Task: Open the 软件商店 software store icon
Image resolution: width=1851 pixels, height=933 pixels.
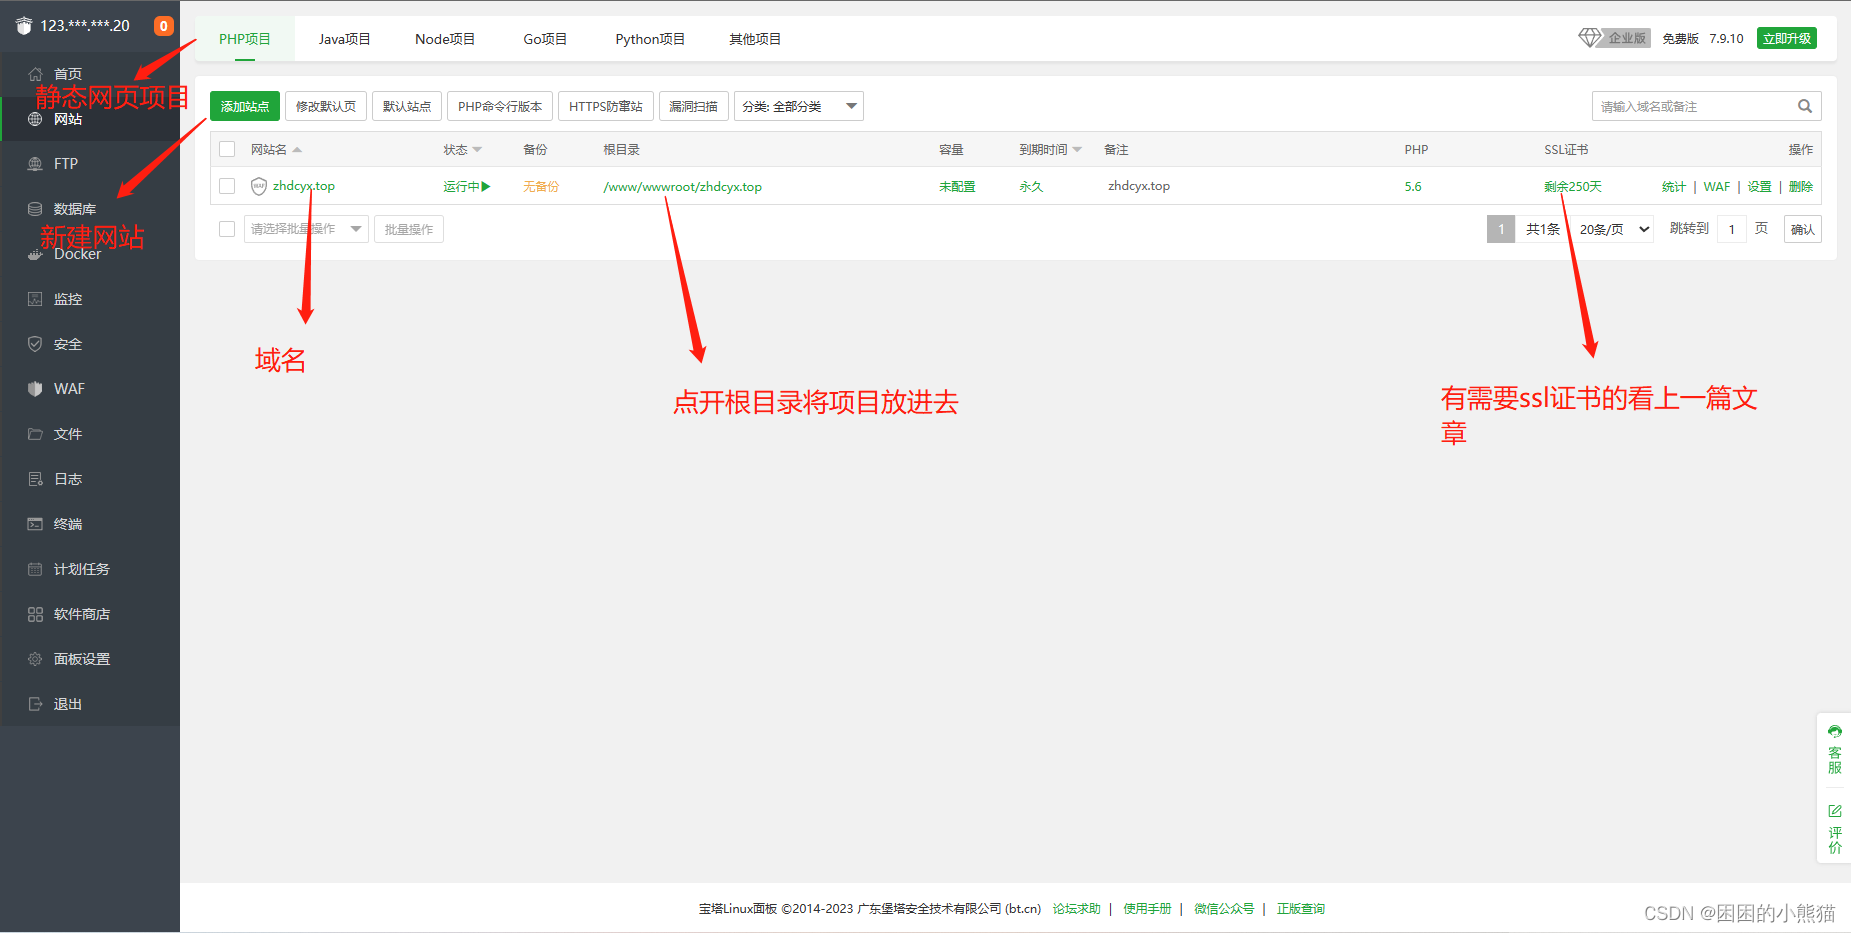Action: click(x=35, y=614)
